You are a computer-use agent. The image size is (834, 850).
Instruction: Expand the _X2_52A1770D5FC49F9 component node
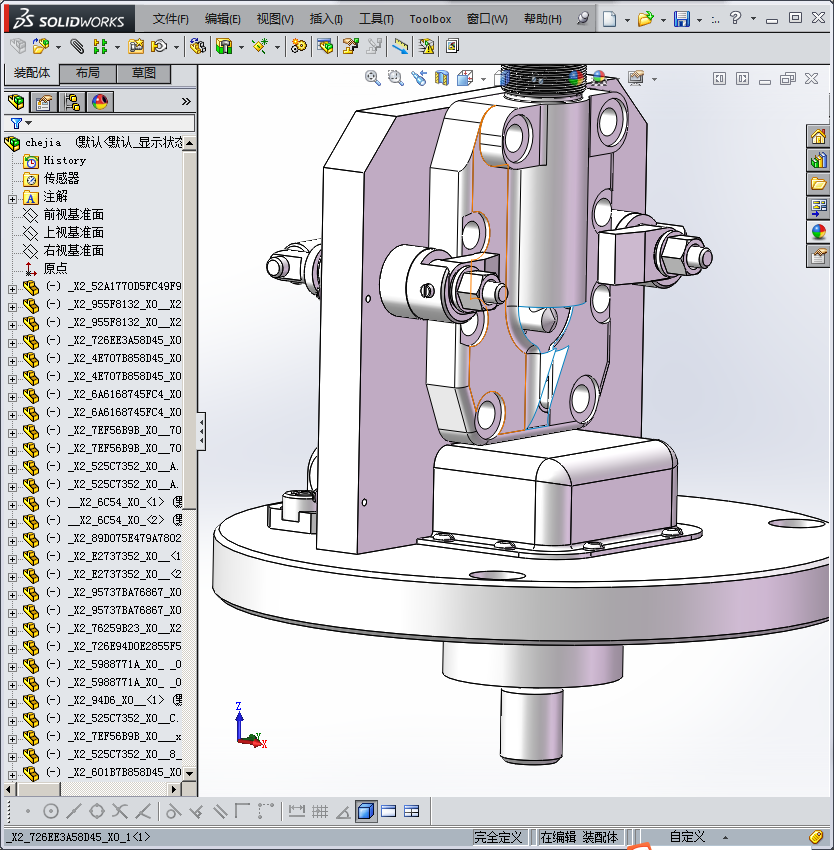pos(12,287)
